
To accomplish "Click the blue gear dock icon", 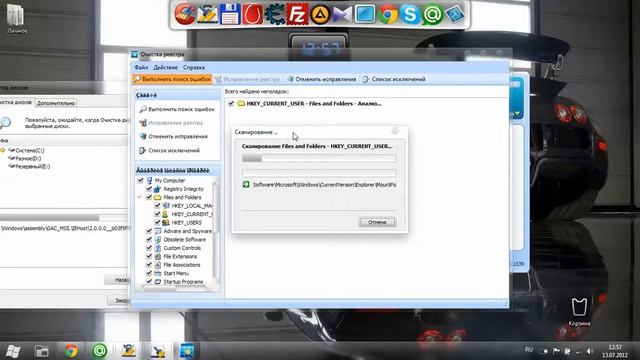I will click(x=275, y=14).
